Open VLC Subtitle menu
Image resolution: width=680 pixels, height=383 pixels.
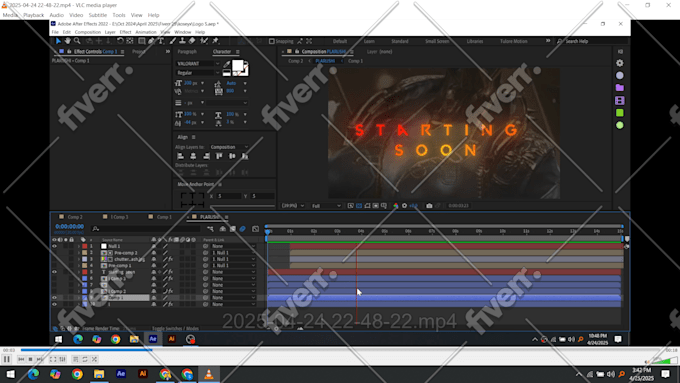98,15
